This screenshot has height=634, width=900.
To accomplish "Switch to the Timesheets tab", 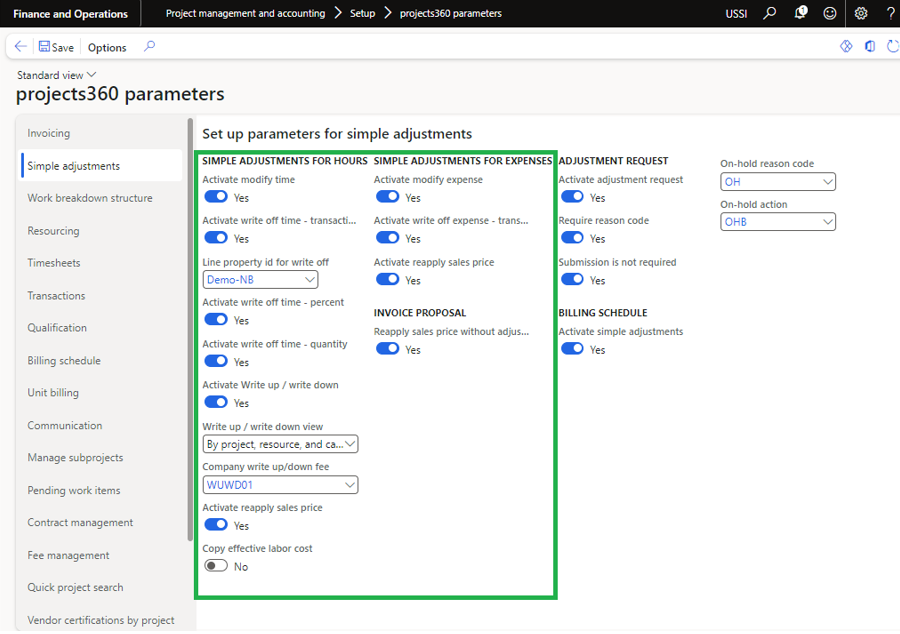I will click(x=54, y=263).
